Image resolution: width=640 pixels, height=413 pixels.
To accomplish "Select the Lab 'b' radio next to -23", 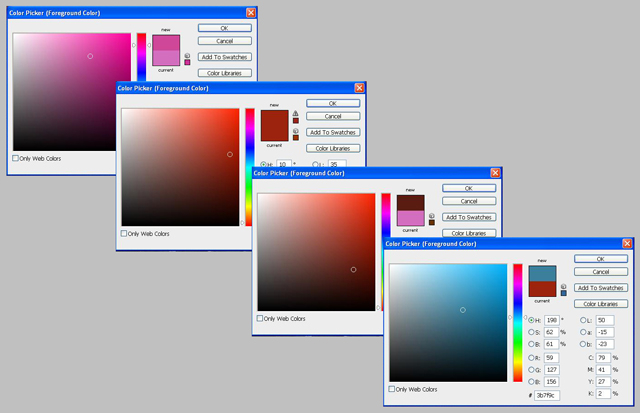I will [583, 344].
